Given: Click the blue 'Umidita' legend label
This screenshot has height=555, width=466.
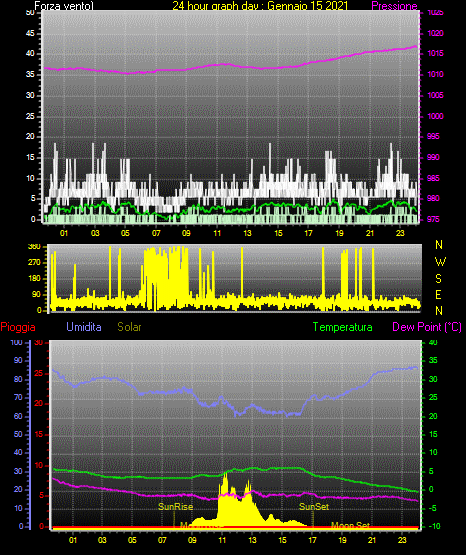Looking at the screenshot, I should click(x=84, y=326).
